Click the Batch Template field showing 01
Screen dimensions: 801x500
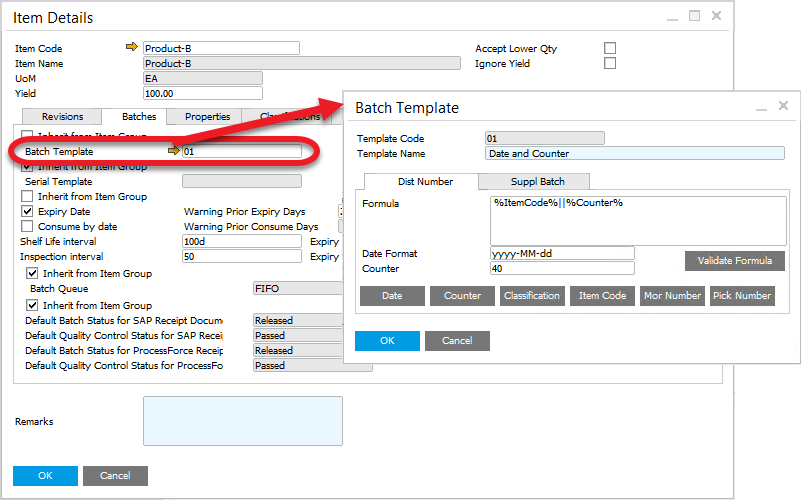(x=242, y=151)
